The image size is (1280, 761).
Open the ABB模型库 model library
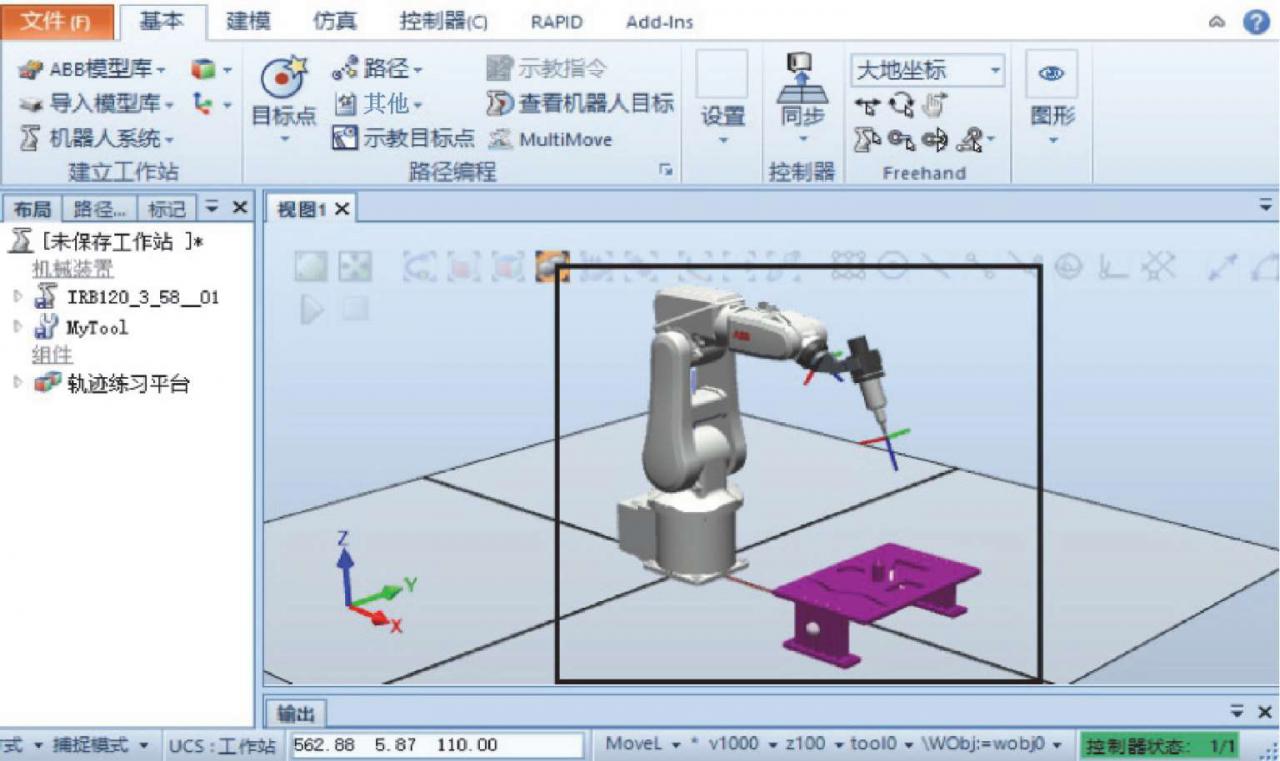[x=92, y=69]
